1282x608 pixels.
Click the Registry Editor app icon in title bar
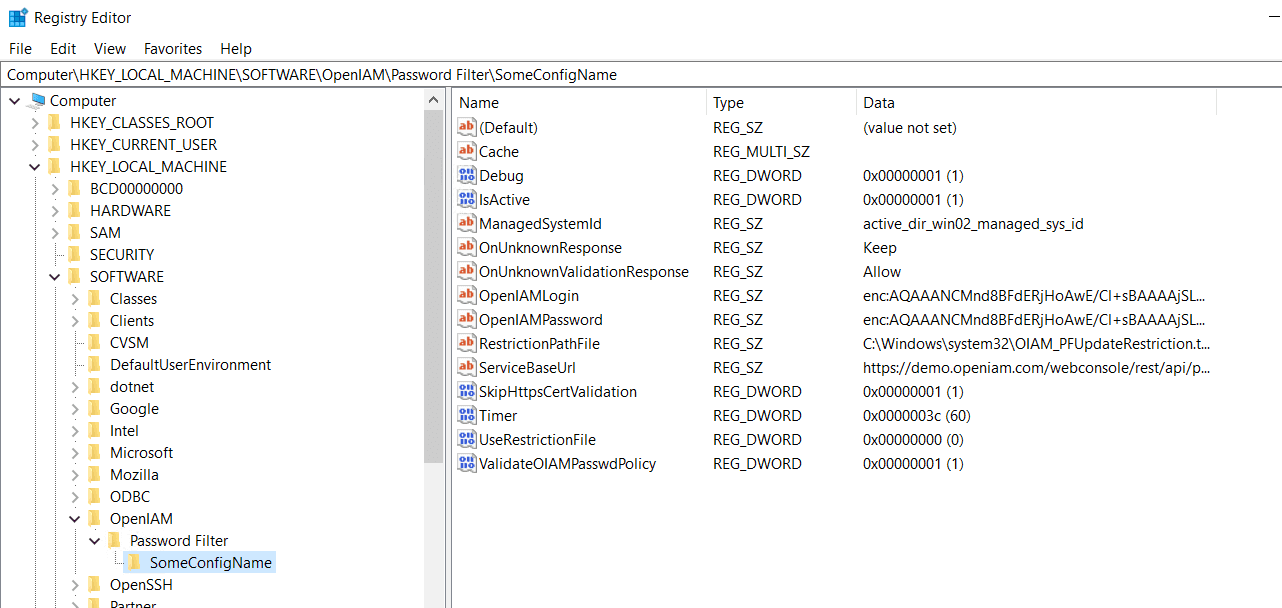click(17, 18)
